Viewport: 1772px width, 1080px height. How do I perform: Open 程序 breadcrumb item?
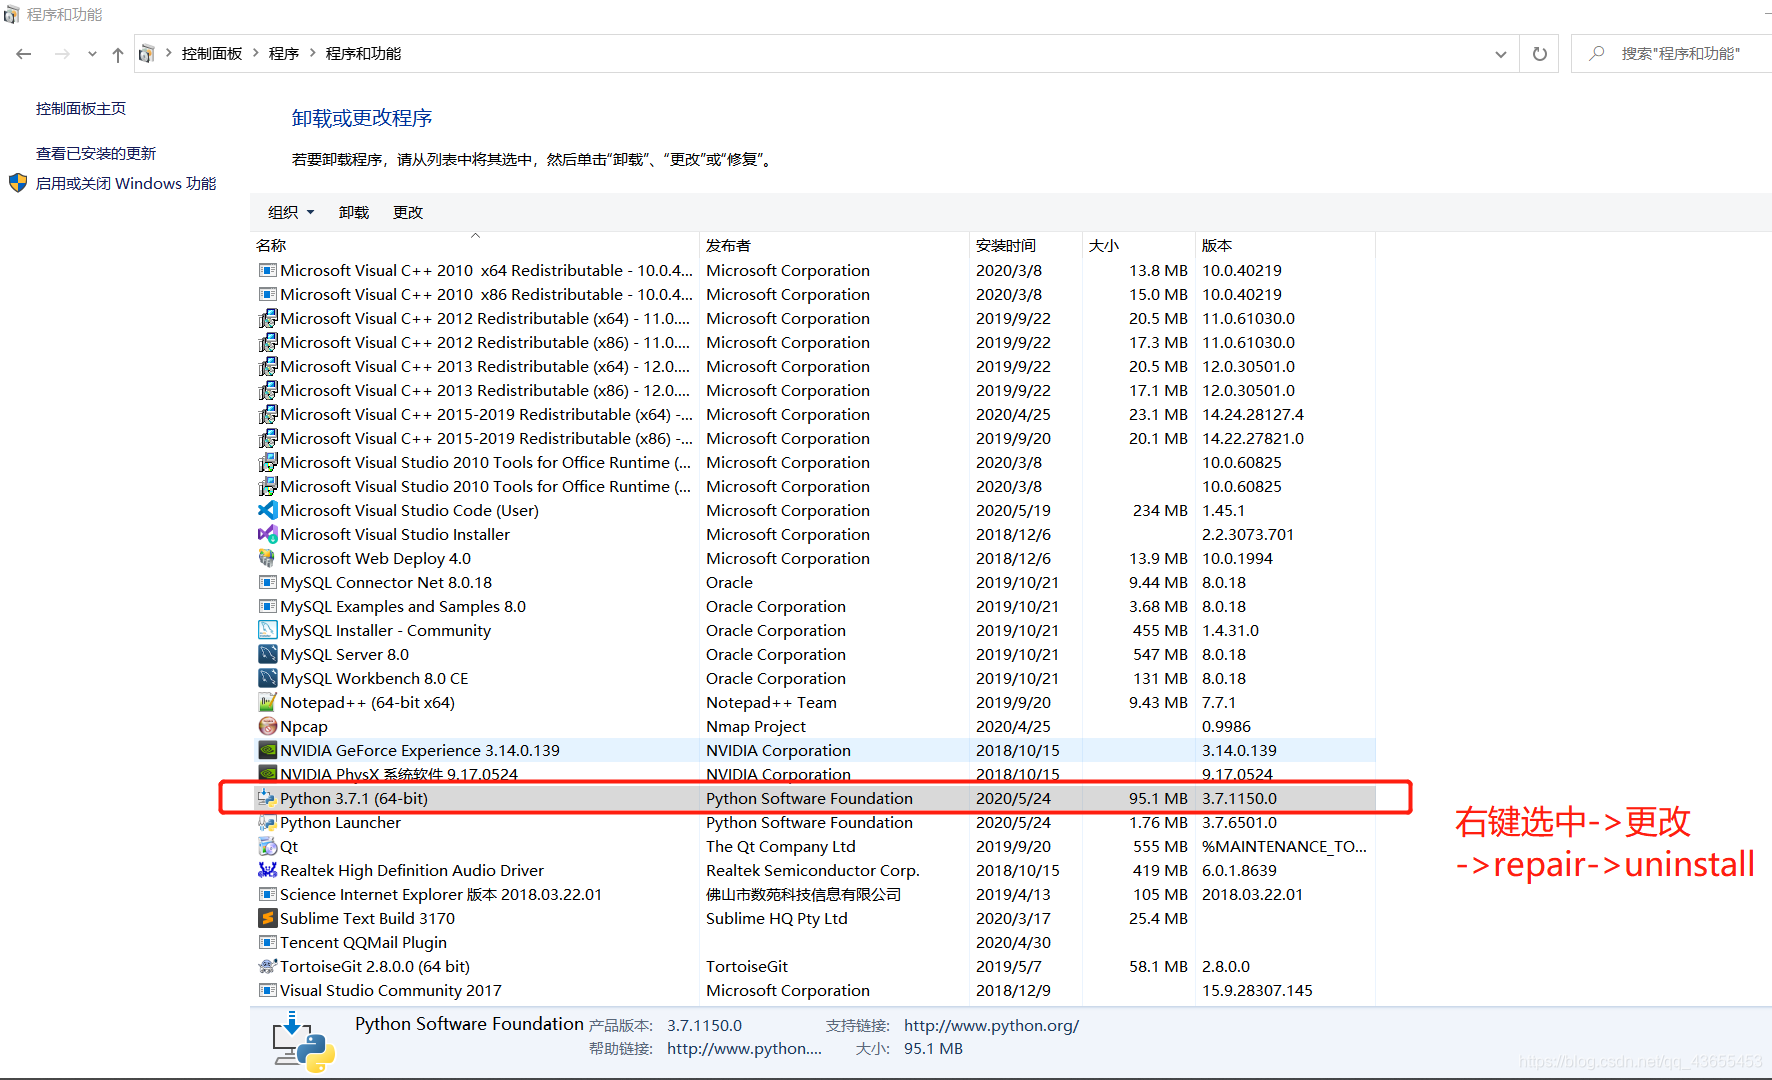pyautogui.click(x=284, y=54)
